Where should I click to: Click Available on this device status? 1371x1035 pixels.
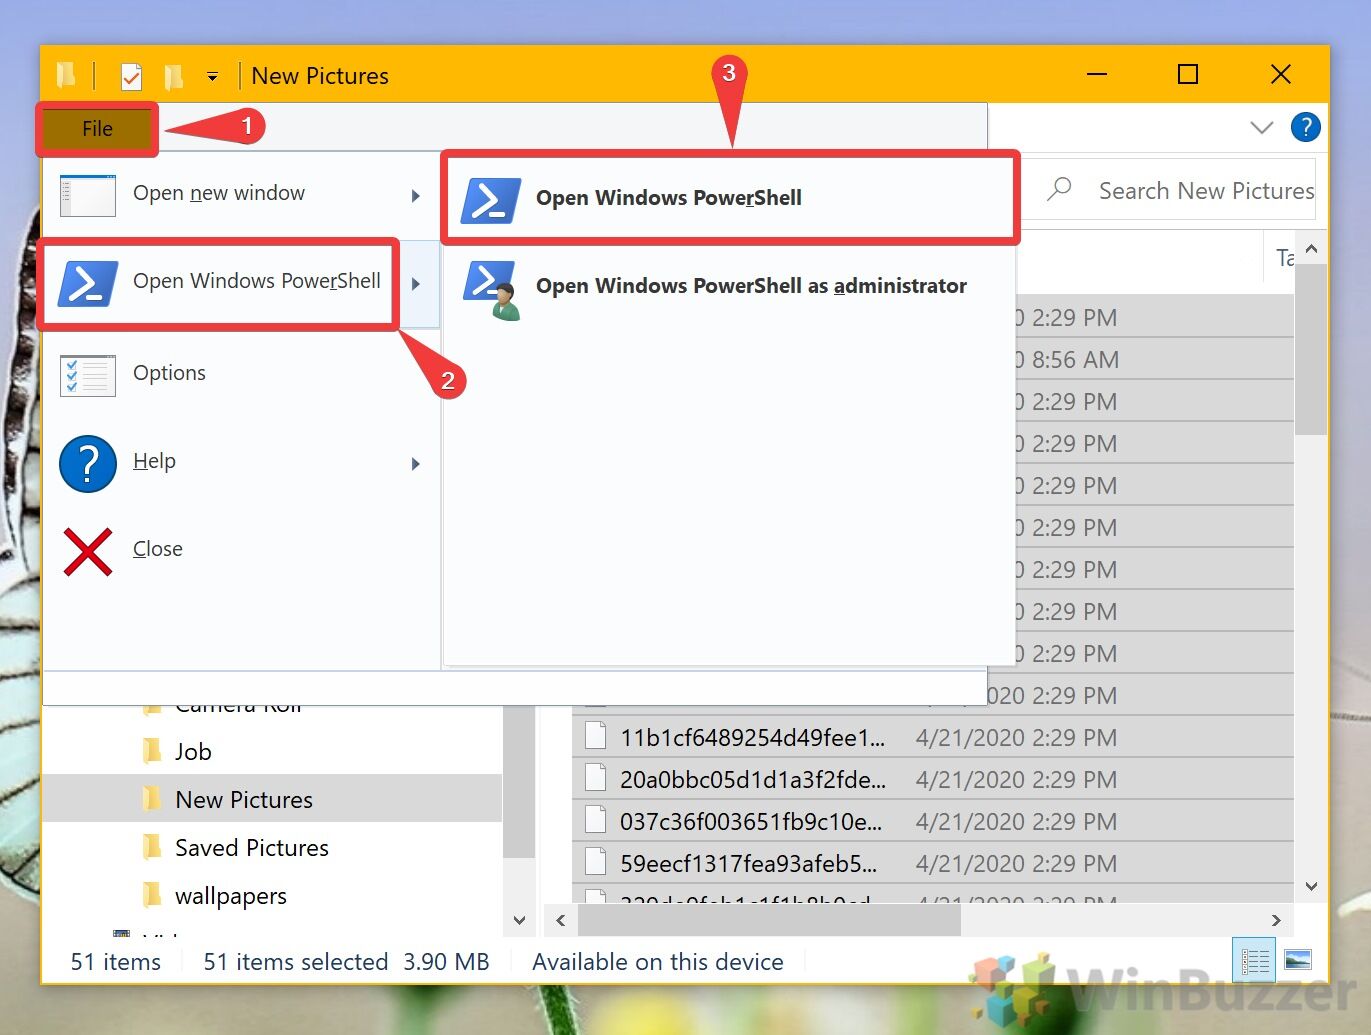(x=658, y=962)
